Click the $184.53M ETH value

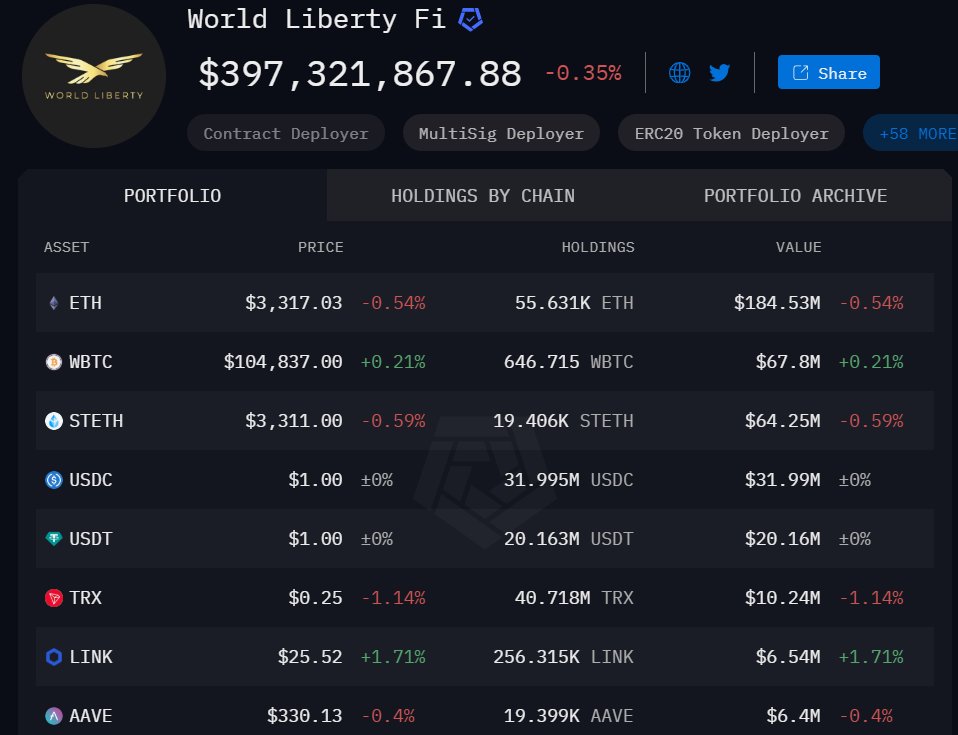(x=777, y=302)
